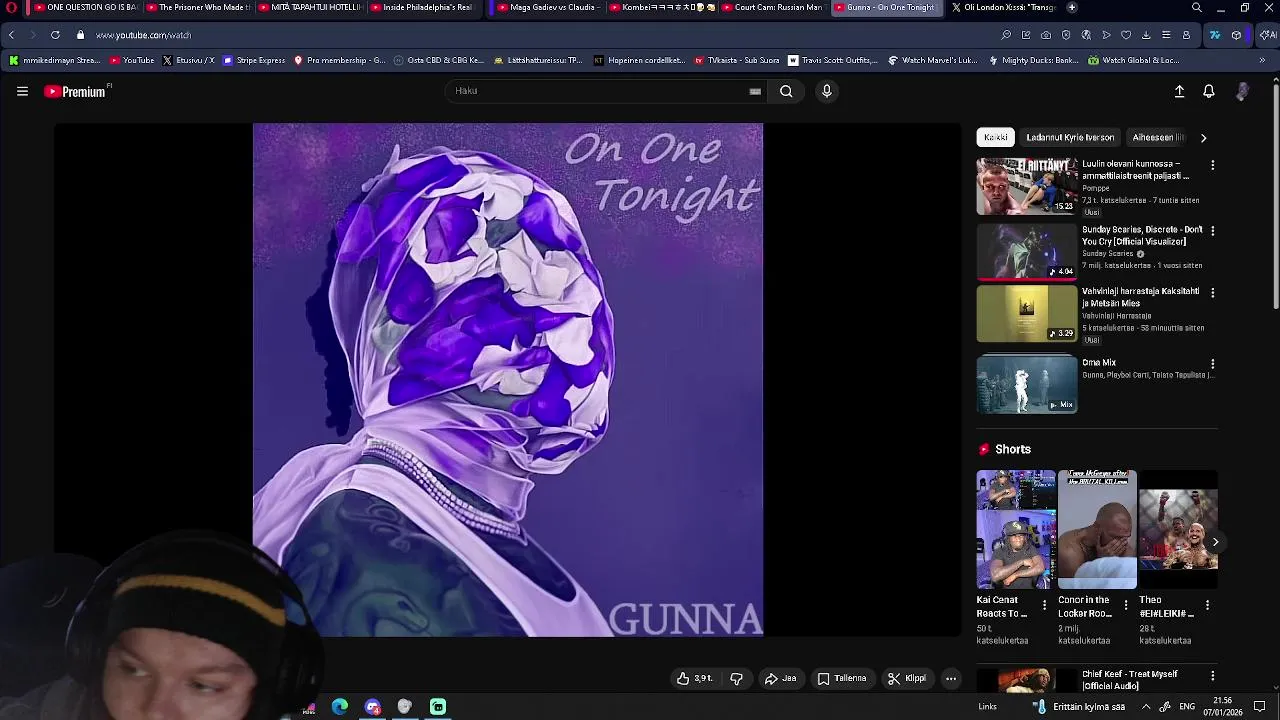Open the player icon in the address bar
This screenshot has height=720, width=1280.
1106,35
